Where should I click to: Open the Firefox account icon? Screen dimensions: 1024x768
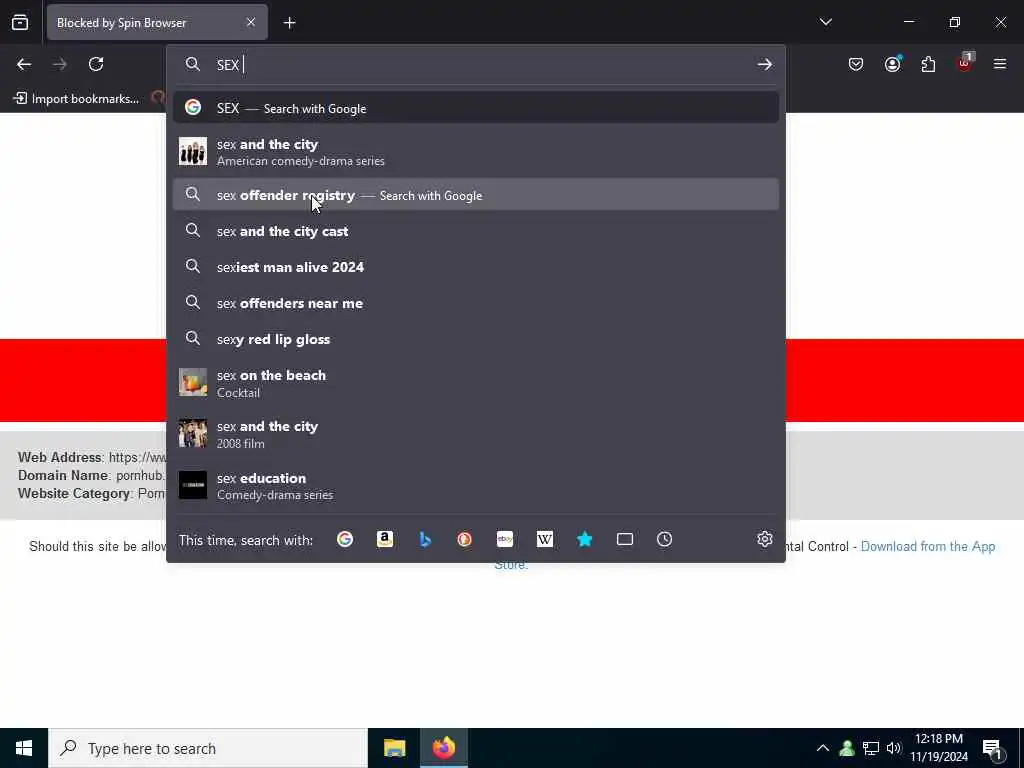(892, 64)
